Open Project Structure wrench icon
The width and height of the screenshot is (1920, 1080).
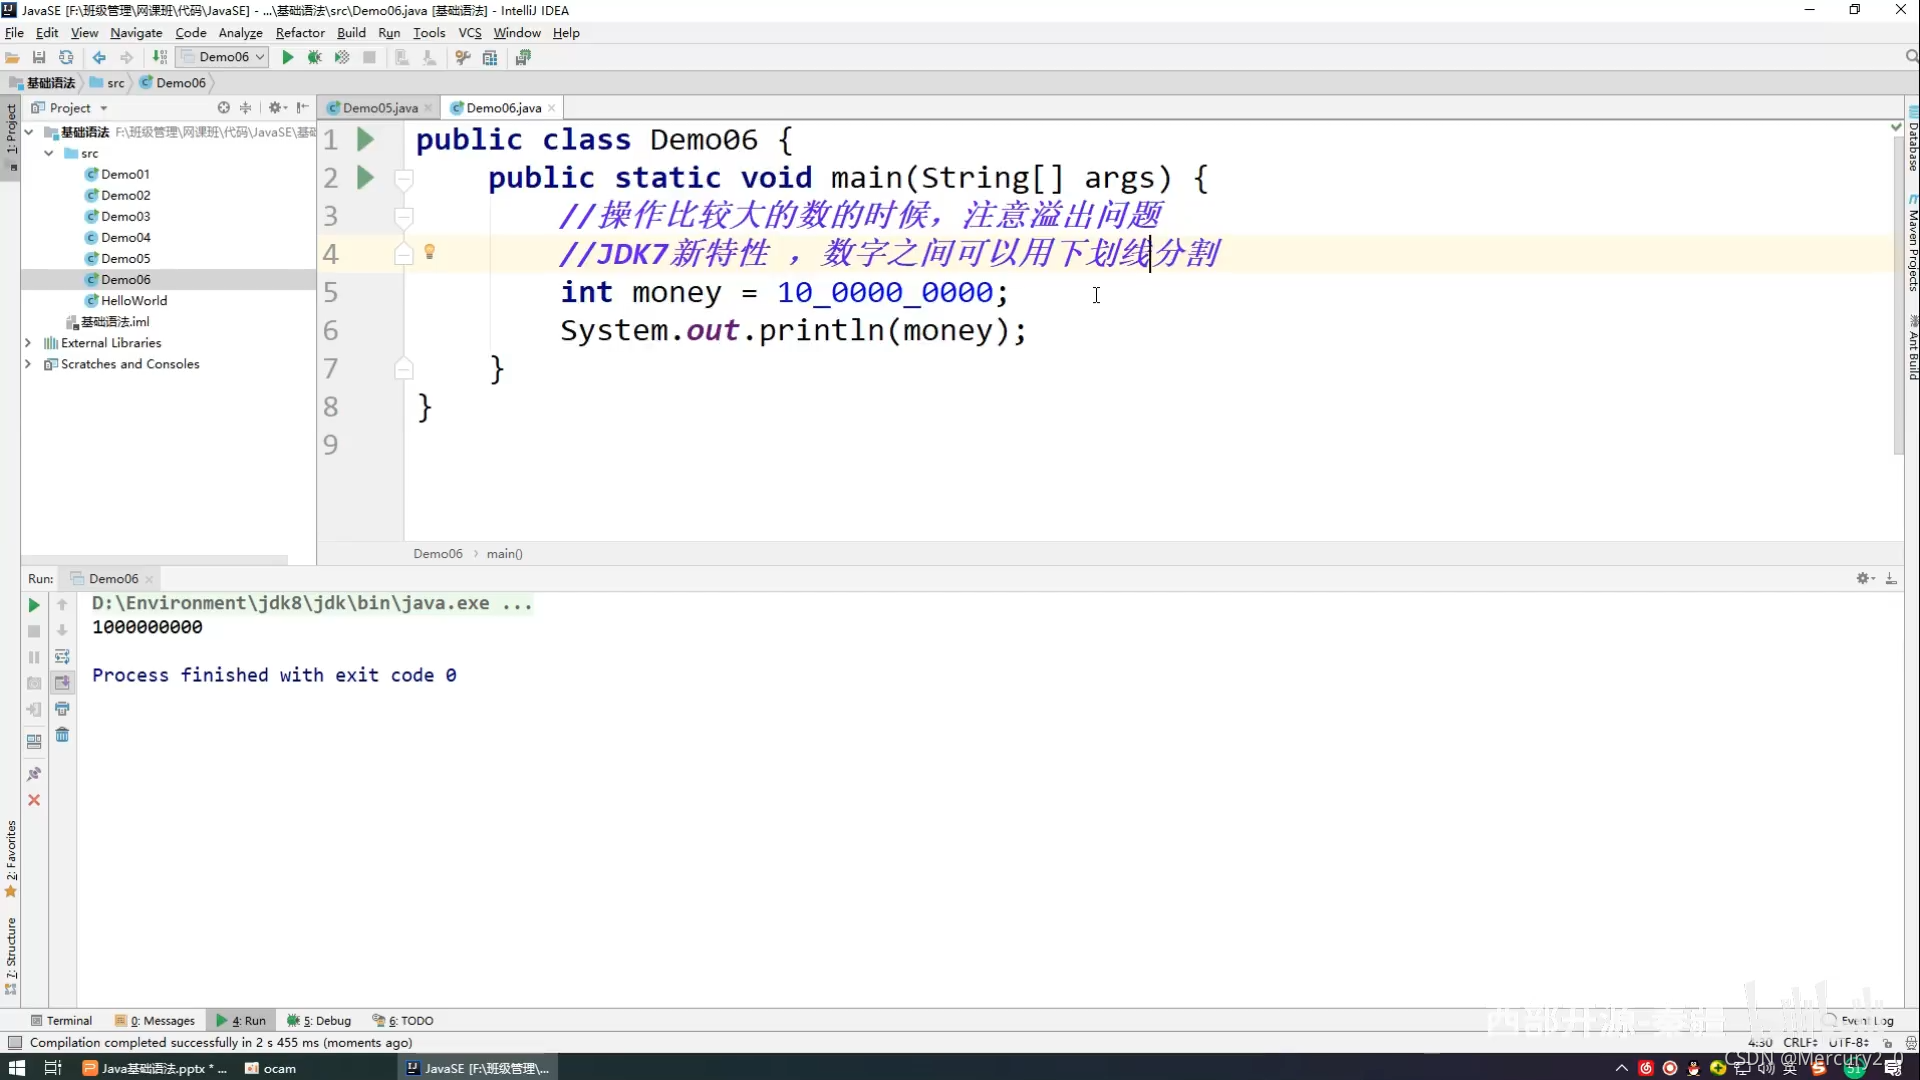(x=463, y=58)
